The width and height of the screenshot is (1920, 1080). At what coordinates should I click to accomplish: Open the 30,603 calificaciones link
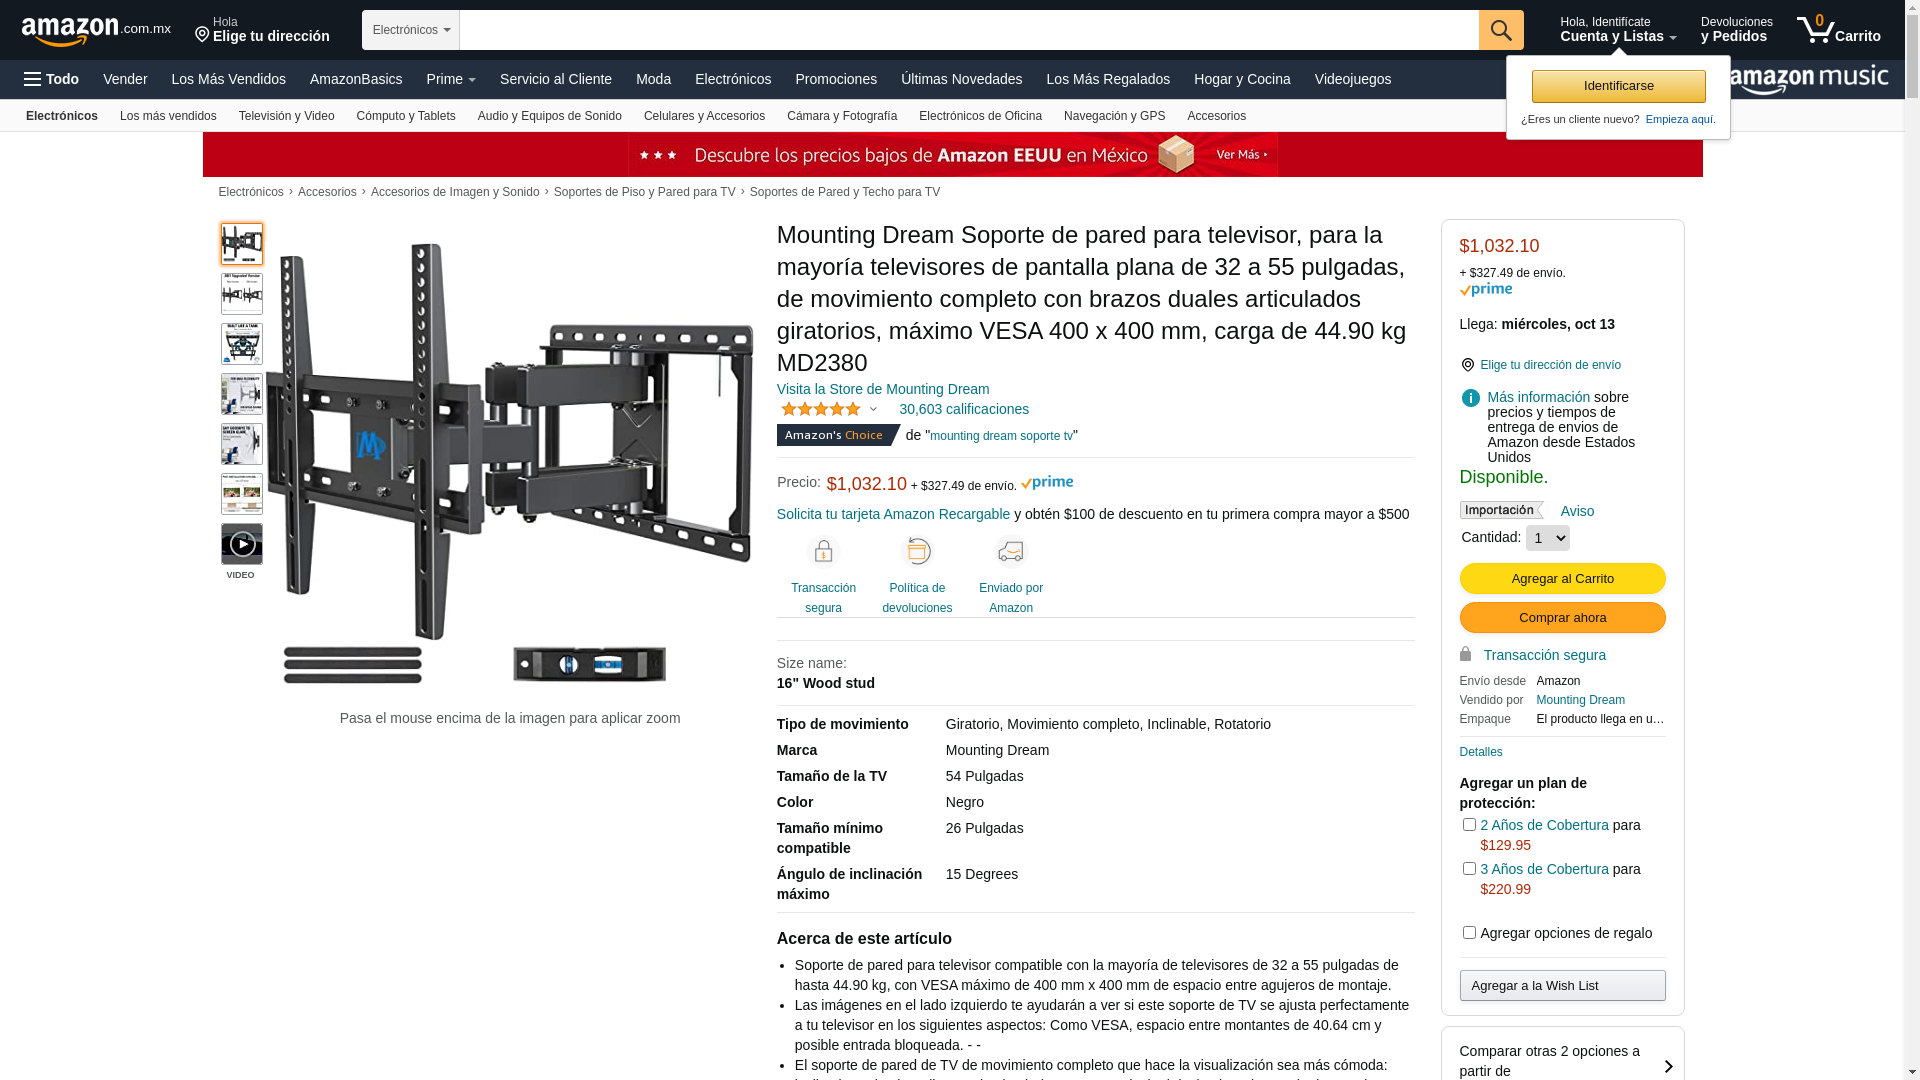pyautogui.click(x=963, y=409)
